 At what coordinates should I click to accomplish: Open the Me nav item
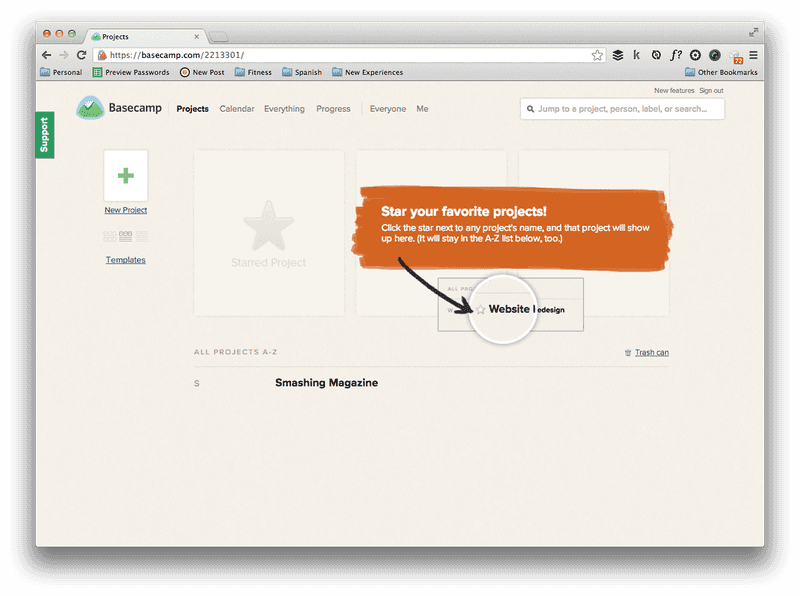(422, 109)
